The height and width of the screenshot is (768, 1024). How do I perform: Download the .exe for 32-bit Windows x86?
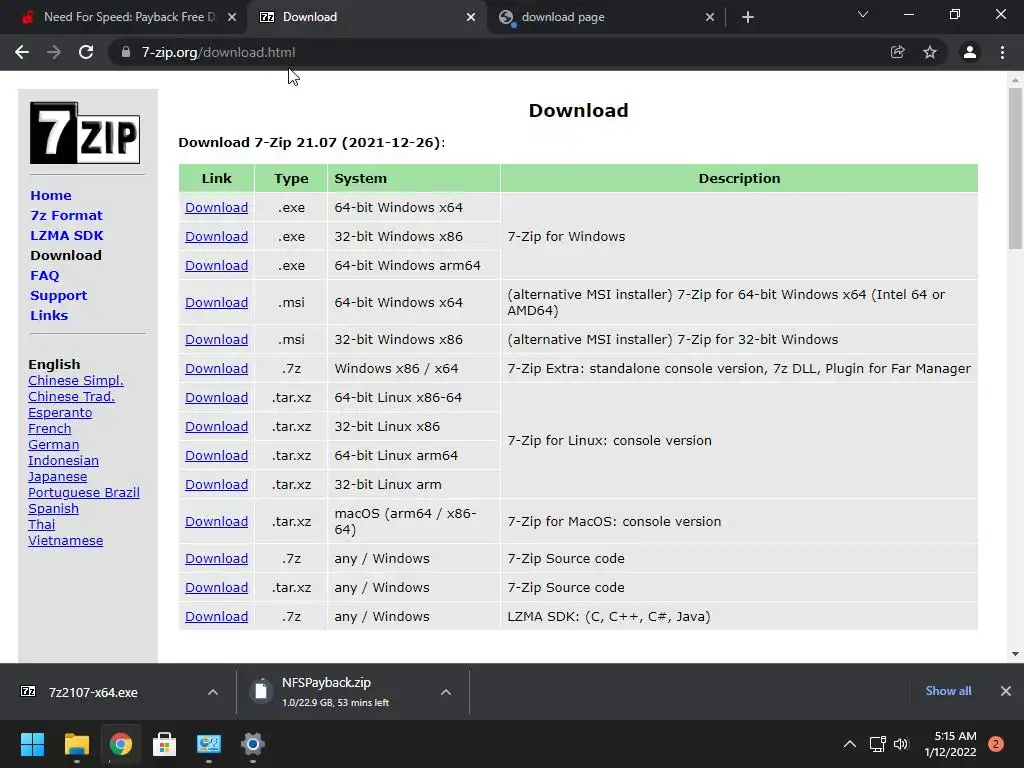click(216, 236)
